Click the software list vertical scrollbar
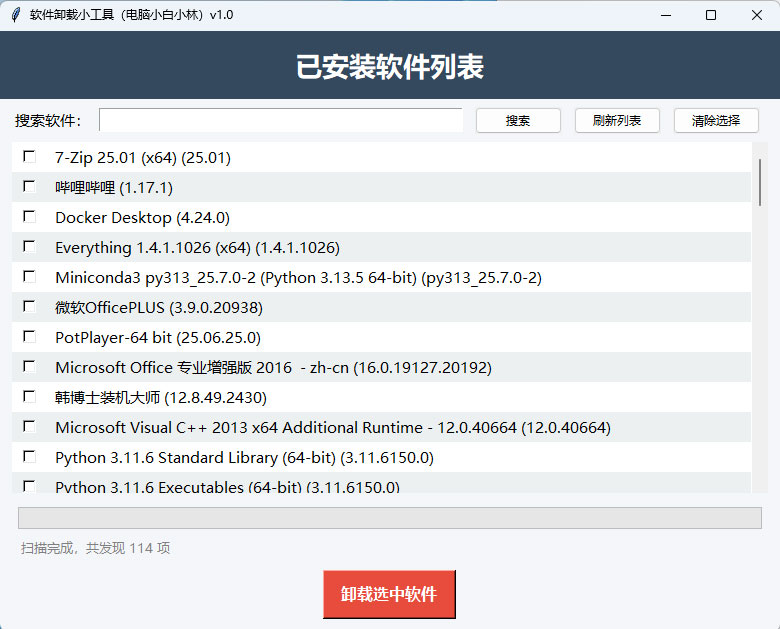This screenshot has height=629, width=780. coord(761,180)
